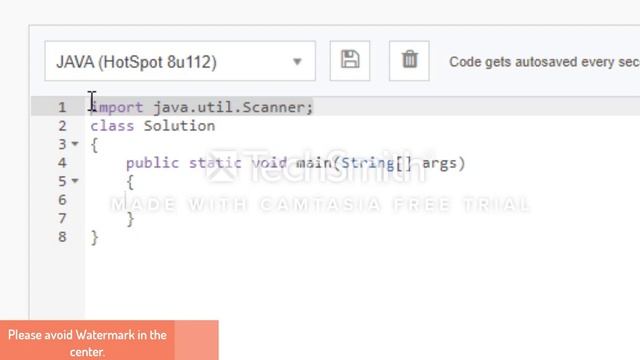Viewport: 640px width, 360px height.
Task: Delete code using trash can icon
Action: 409,61
